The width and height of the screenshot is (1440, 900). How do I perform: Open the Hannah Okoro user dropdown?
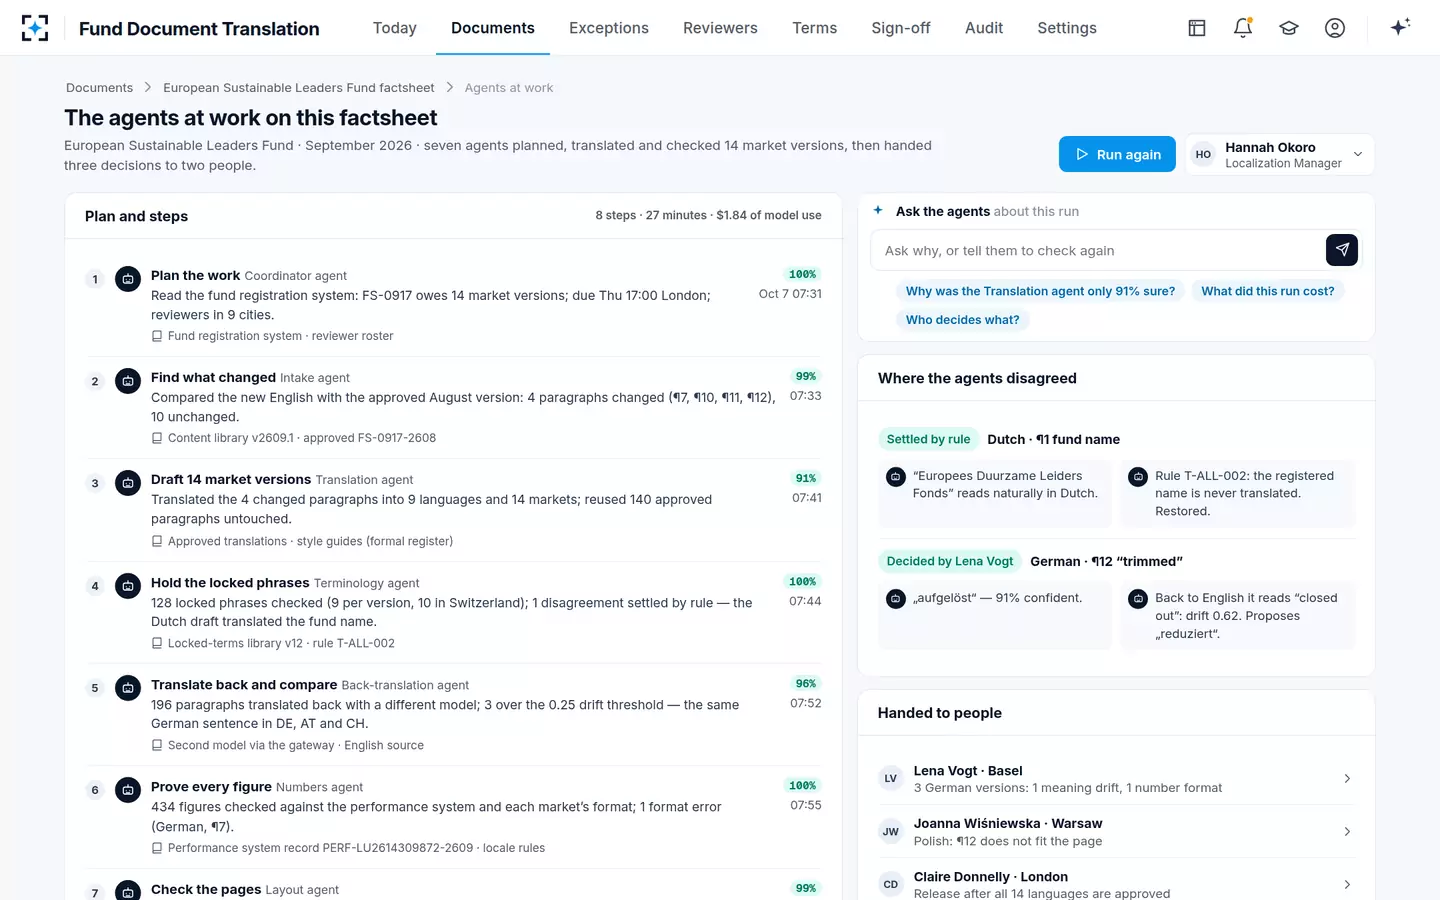pyautogui.click(x=1280, y=154)
